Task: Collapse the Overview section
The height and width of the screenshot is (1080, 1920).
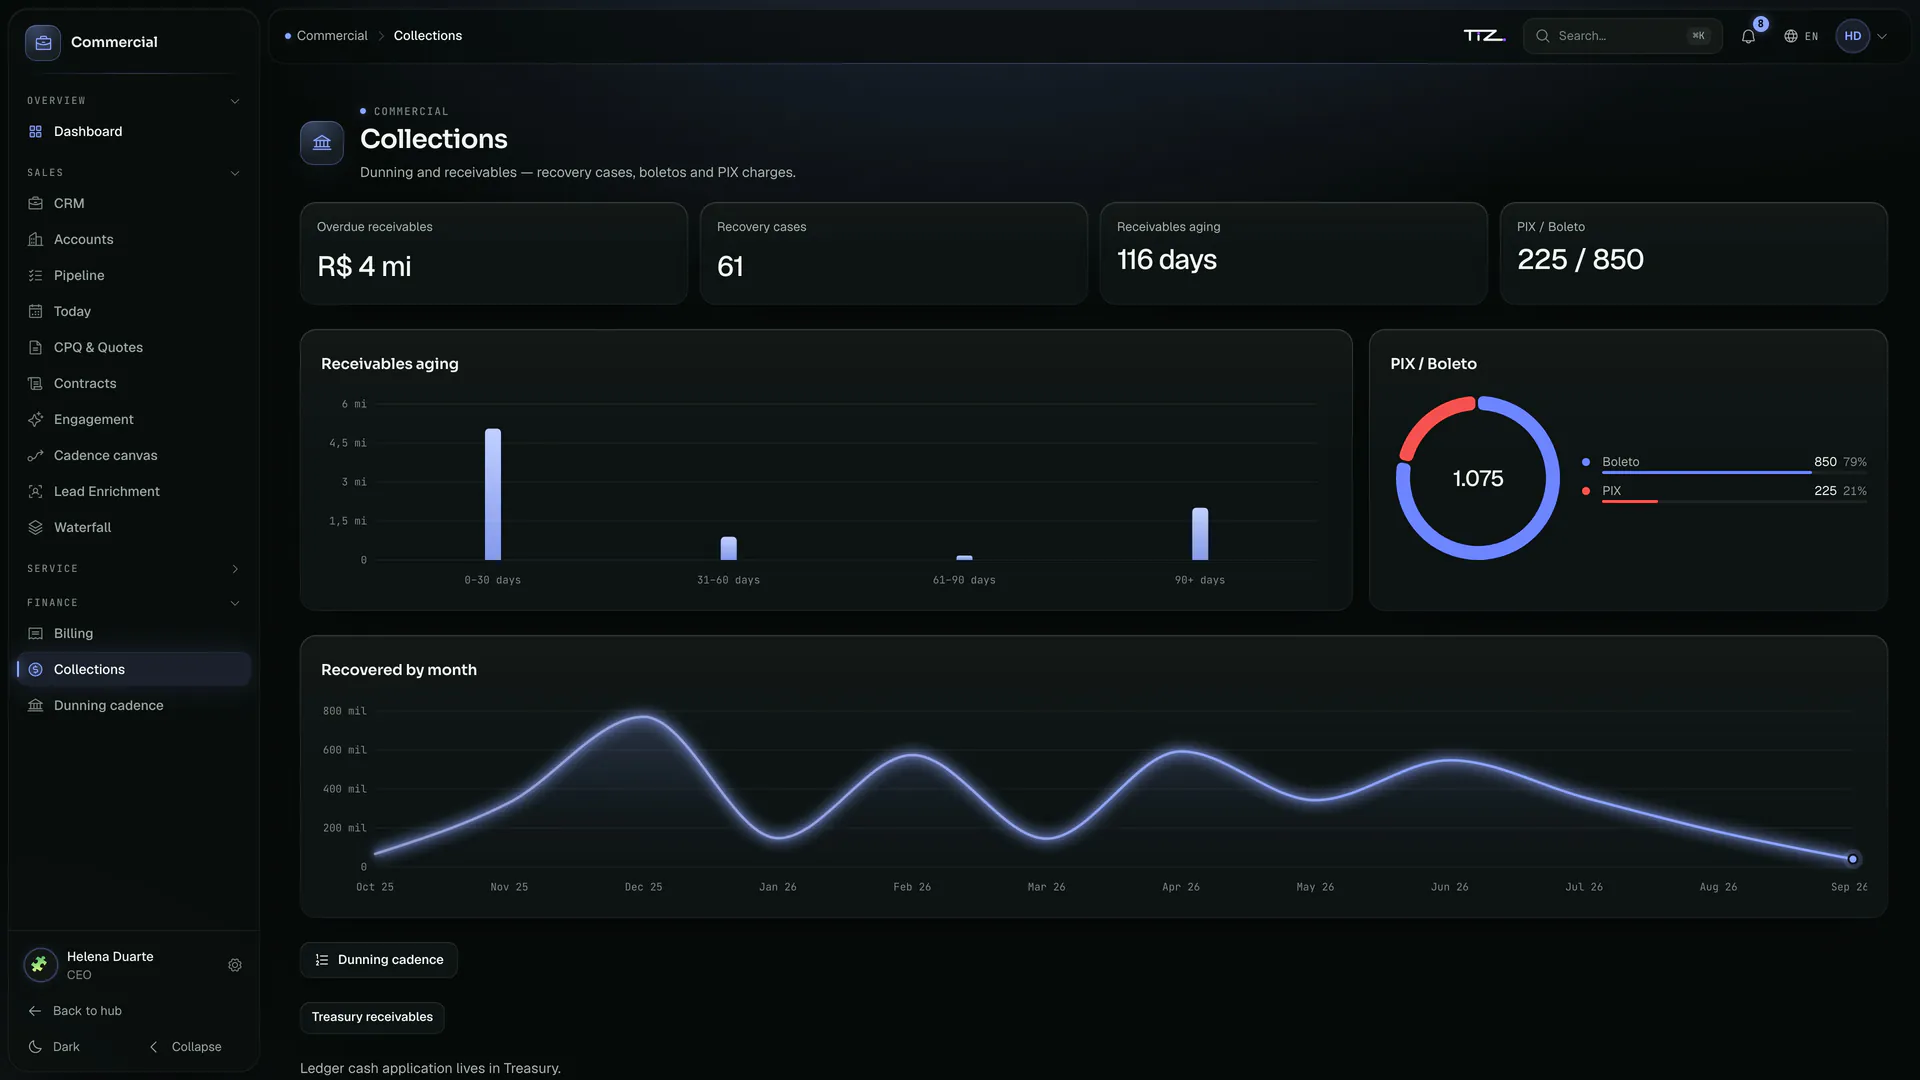Action: pyautogui.click(x=235, y=101)
